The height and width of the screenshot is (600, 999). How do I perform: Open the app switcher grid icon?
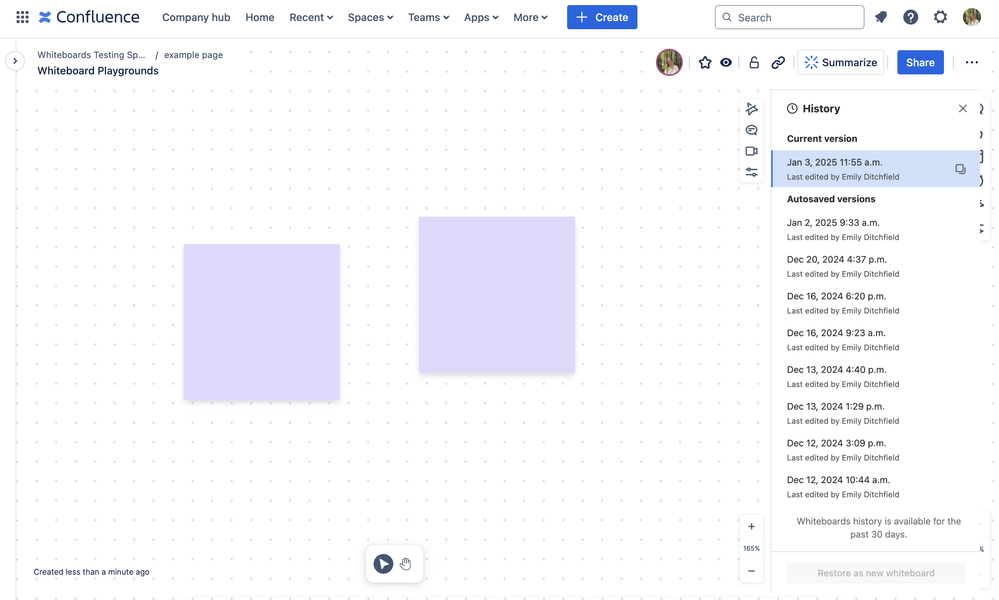[22, 17]
